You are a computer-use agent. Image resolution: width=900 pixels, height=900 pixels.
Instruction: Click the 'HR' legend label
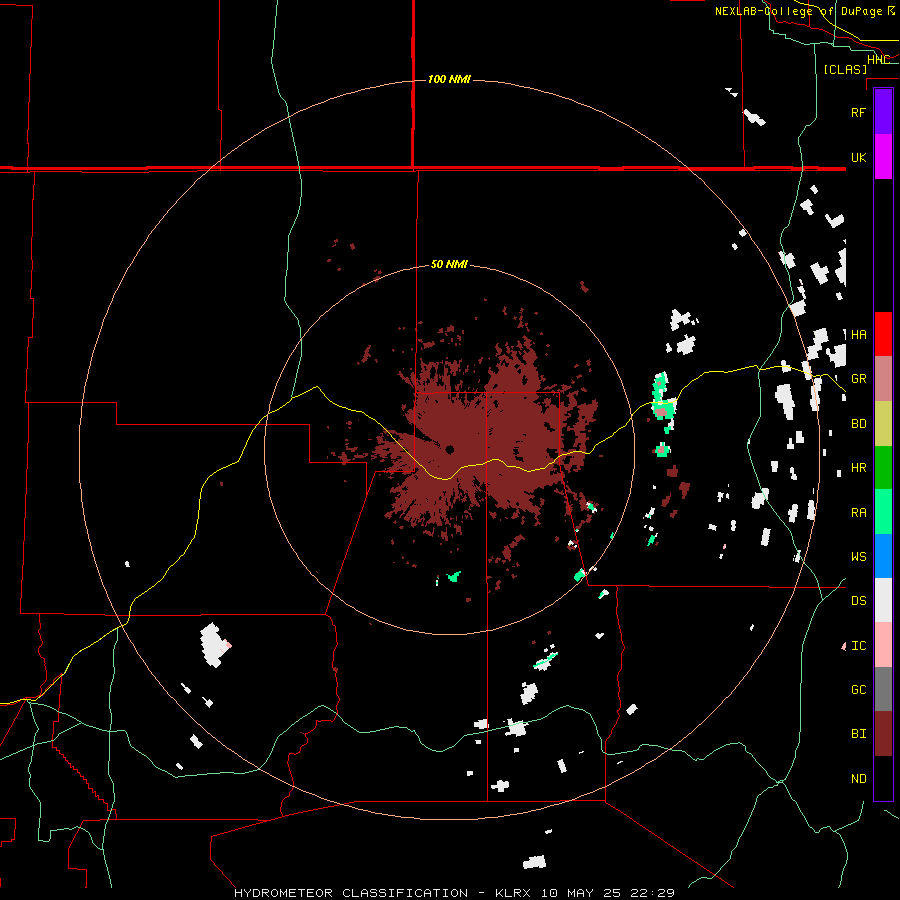pyautogui.click(x=858, y=468)
